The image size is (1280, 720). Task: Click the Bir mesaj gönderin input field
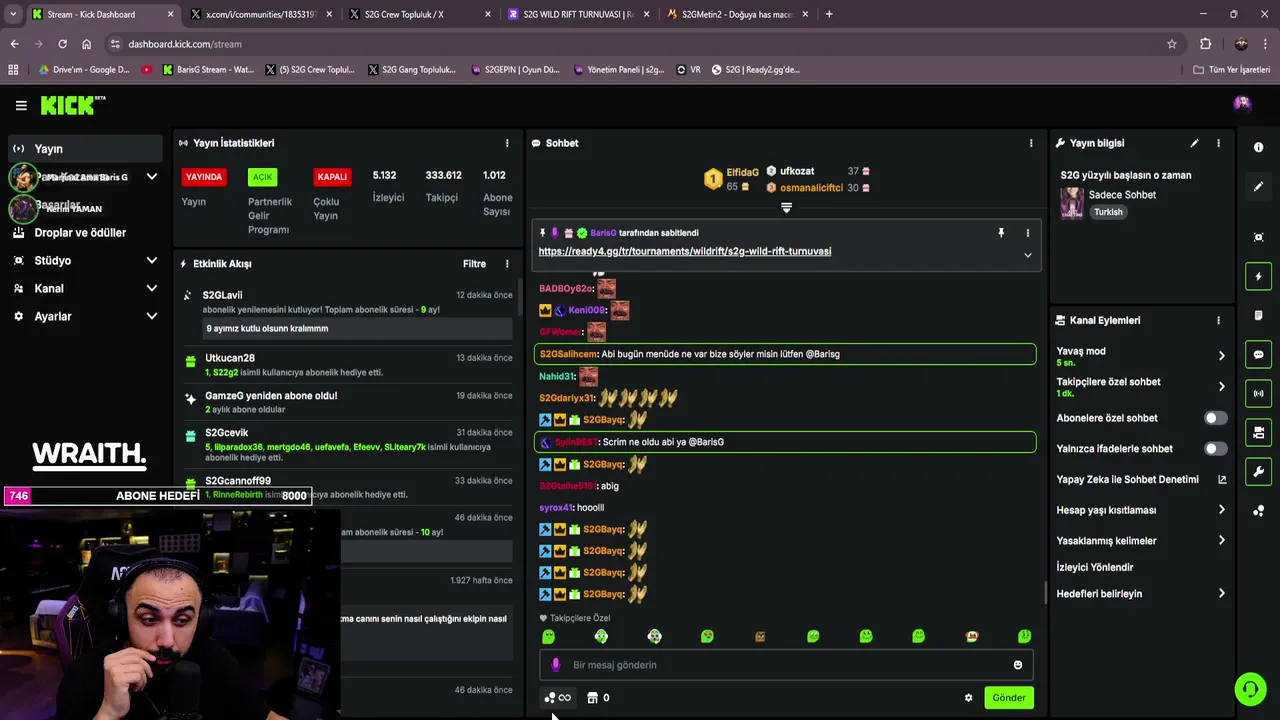click(x=786, y=665)
